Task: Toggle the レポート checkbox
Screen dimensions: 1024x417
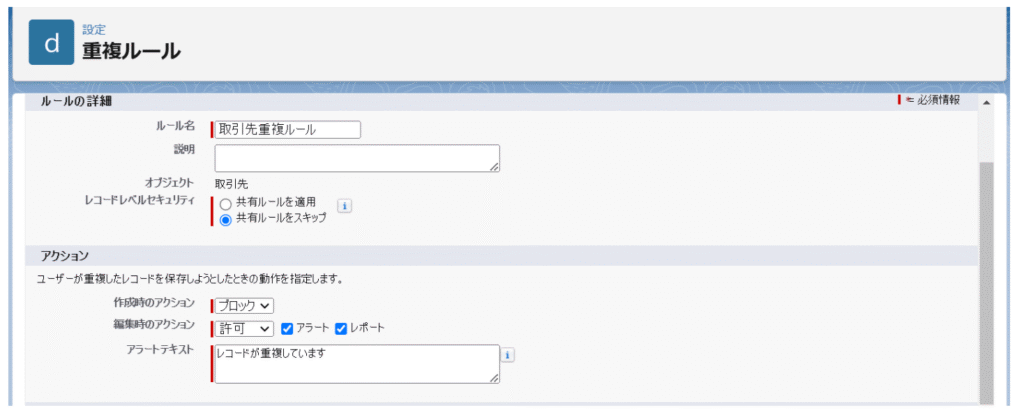Action: (x=340, y=328)
